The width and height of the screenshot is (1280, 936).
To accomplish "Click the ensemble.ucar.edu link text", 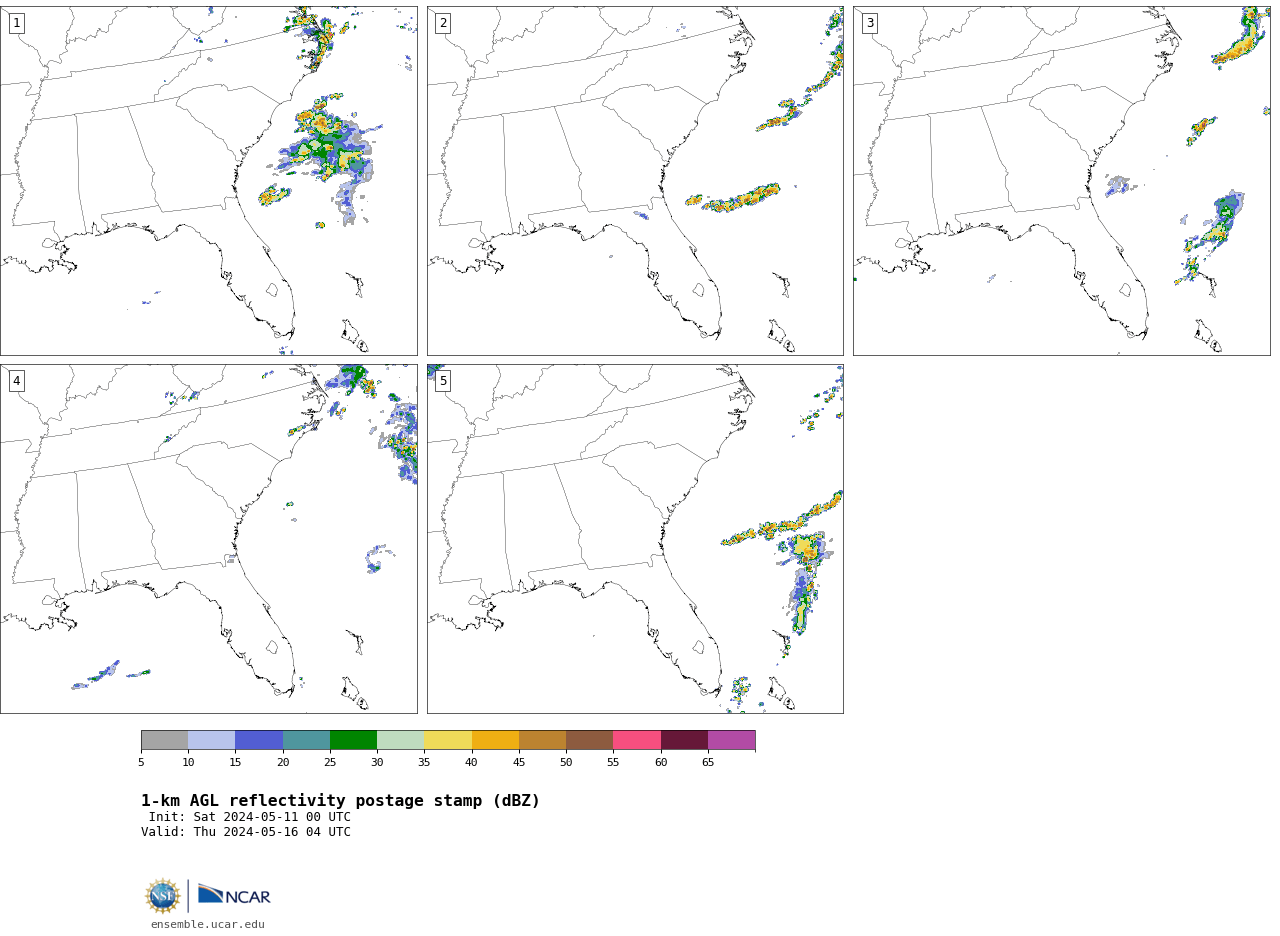I will pyautogui.click(x=208, y=925).
